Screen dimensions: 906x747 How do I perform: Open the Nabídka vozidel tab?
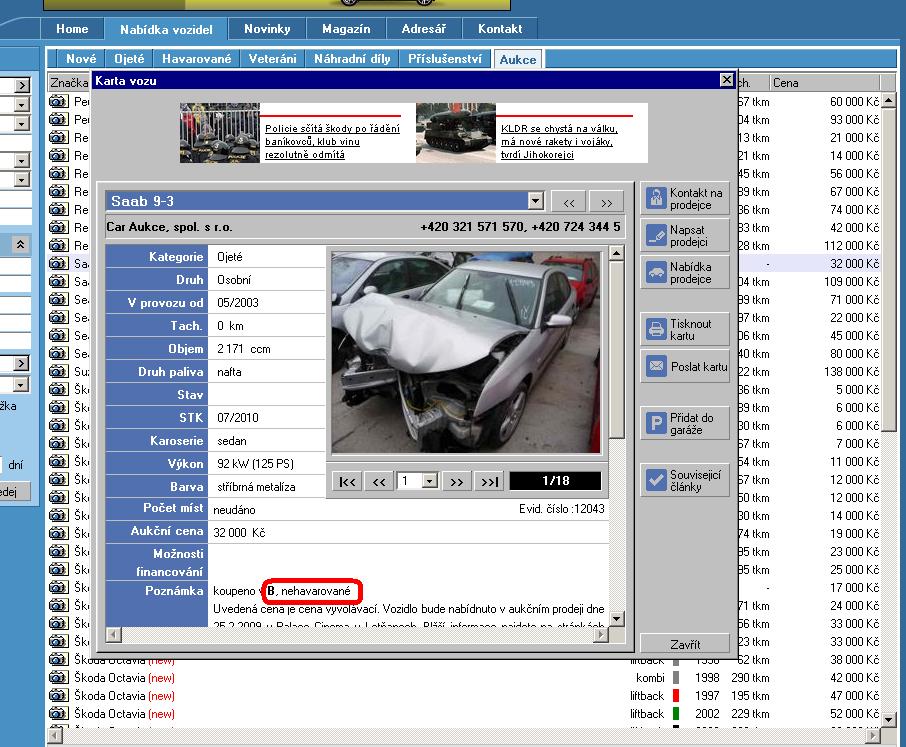[x=166, y=29]
